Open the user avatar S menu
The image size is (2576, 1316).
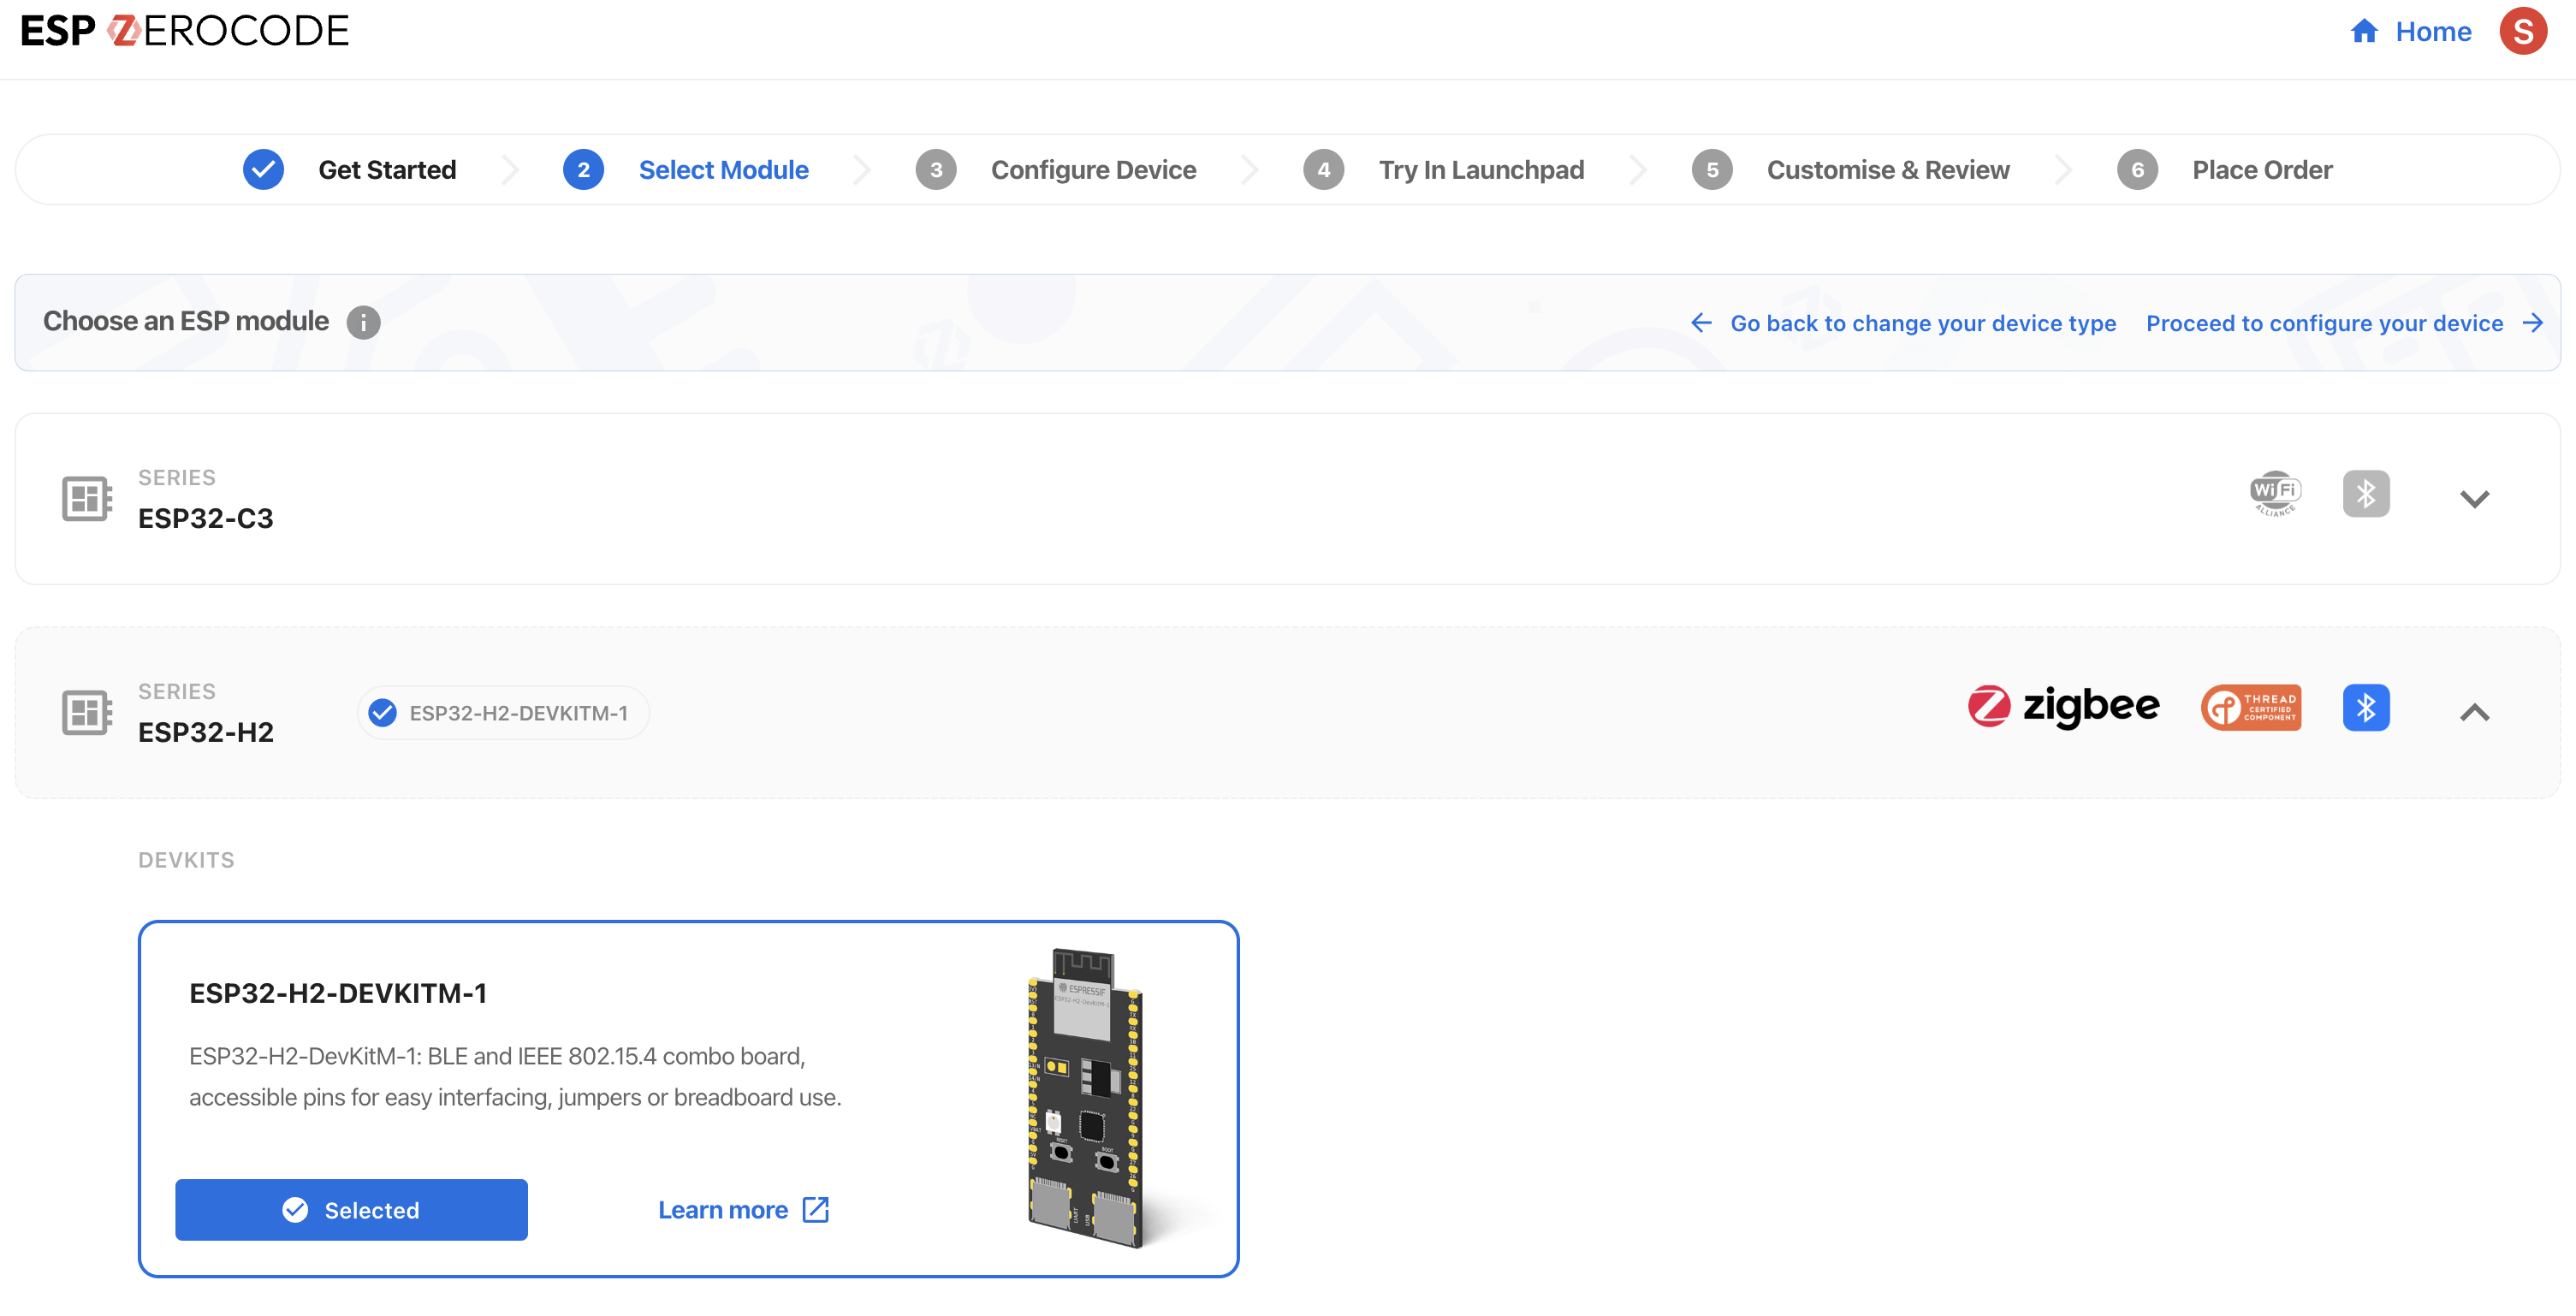(x=2523, y=31)
